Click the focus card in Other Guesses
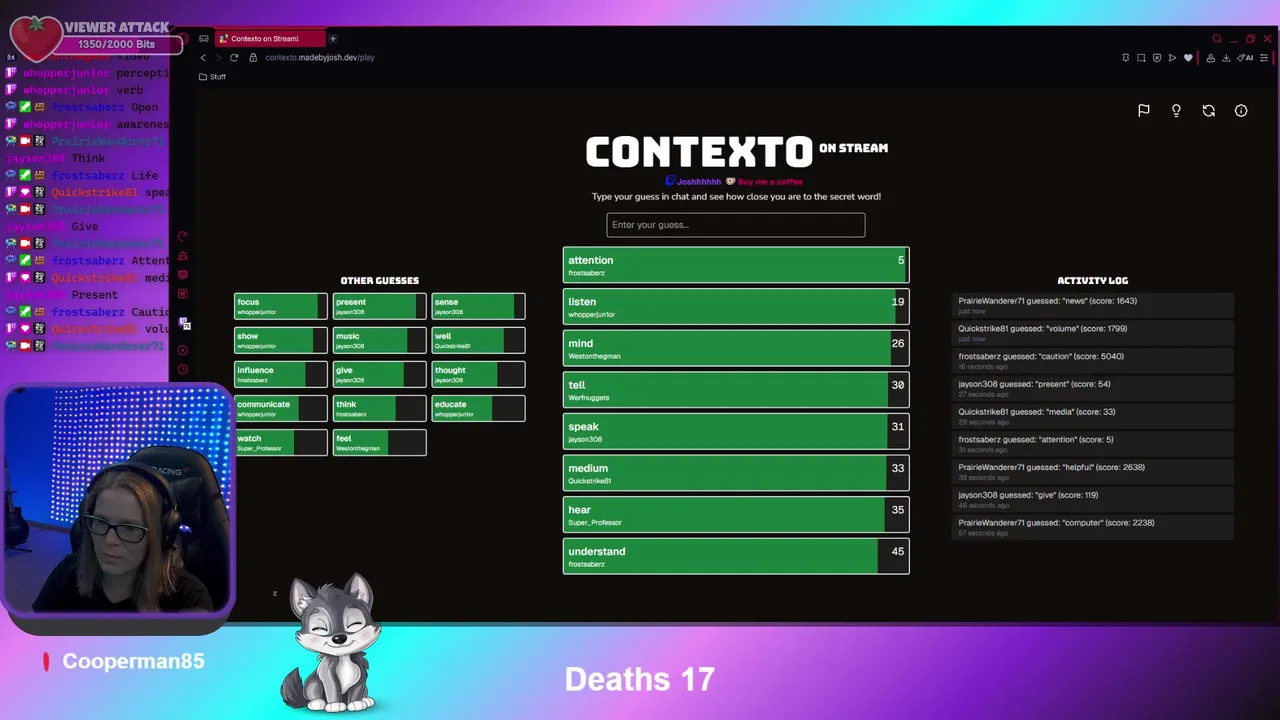 point(281,306)
